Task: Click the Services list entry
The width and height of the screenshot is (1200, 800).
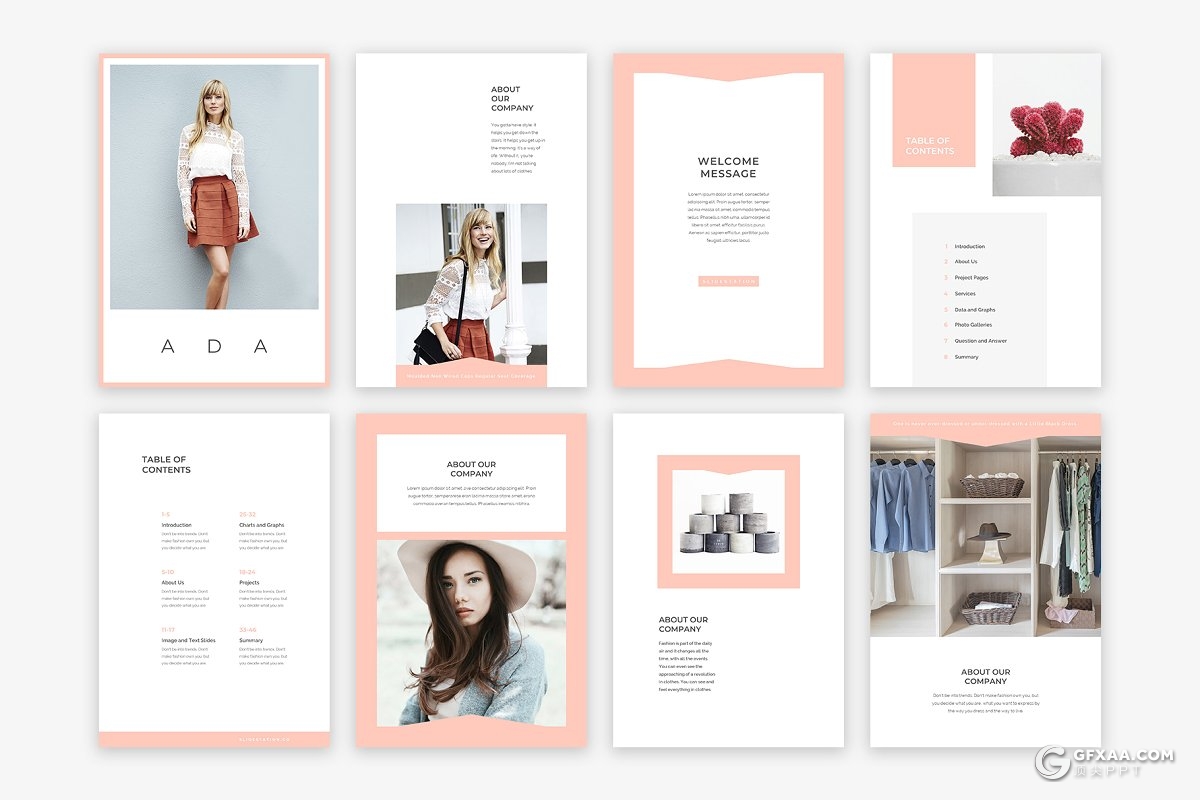Action: coord(965,294)
